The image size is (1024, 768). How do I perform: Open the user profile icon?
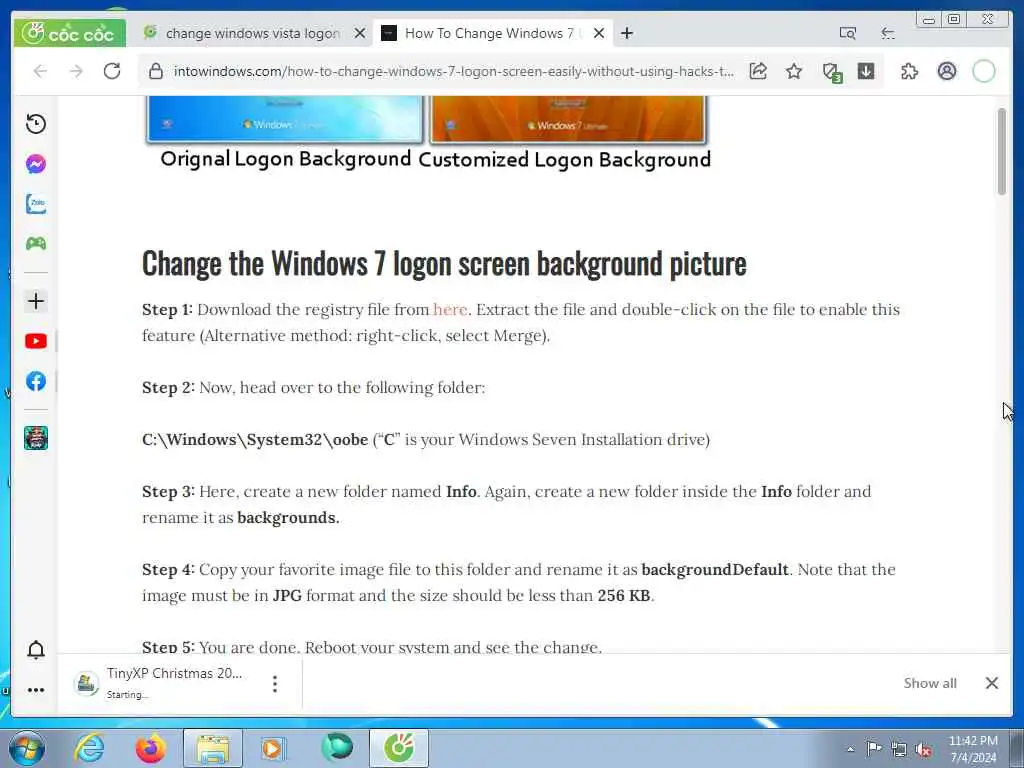pyautogui.click(x=947, y=71)
